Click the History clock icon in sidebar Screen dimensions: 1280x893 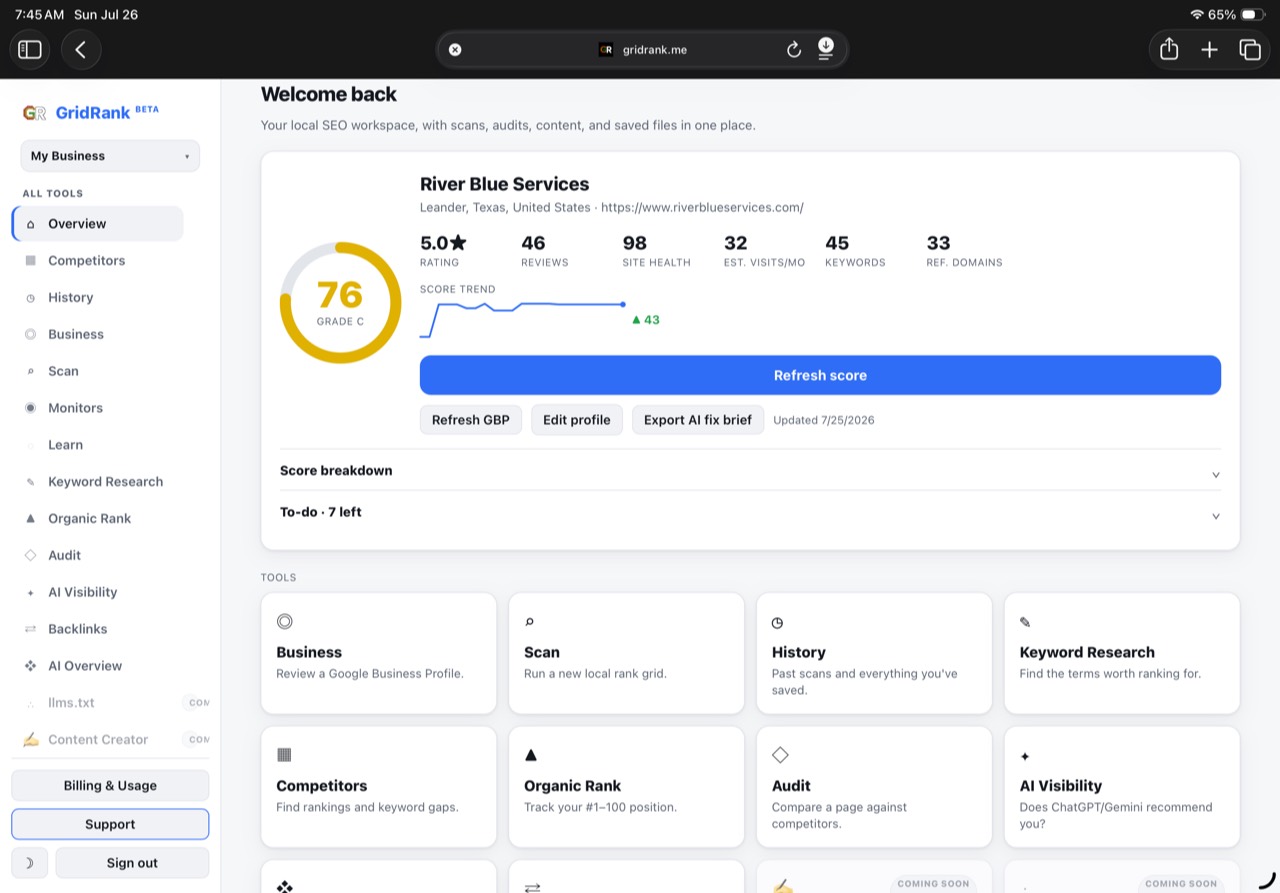point(30,298)
